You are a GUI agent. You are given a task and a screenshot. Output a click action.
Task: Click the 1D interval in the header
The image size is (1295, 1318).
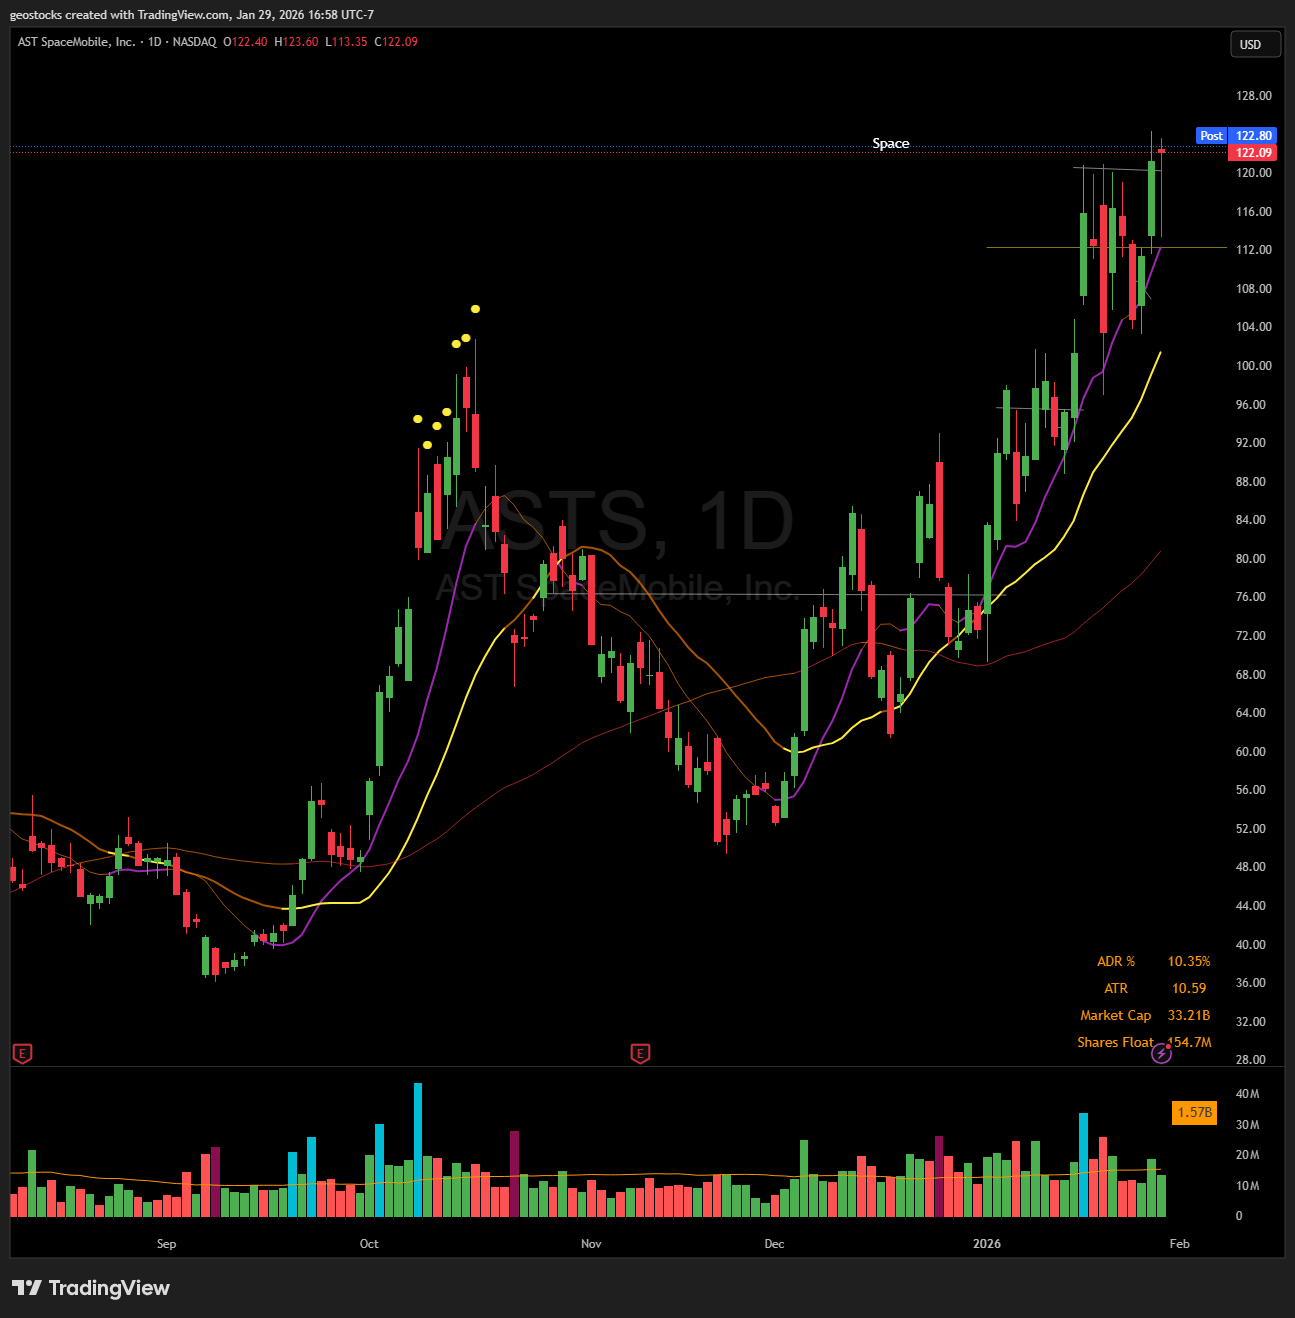coord(155,42)
